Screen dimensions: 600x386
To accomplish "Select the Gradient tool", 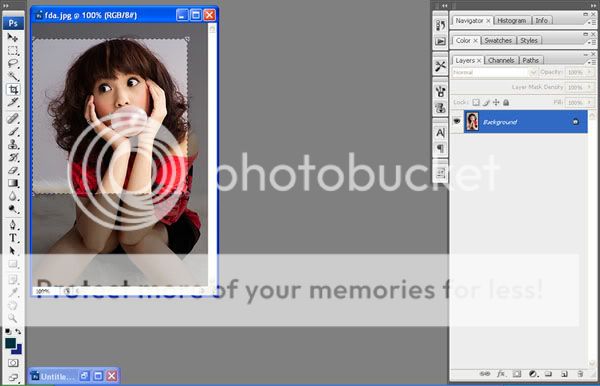I will click(x=13, y=183).
